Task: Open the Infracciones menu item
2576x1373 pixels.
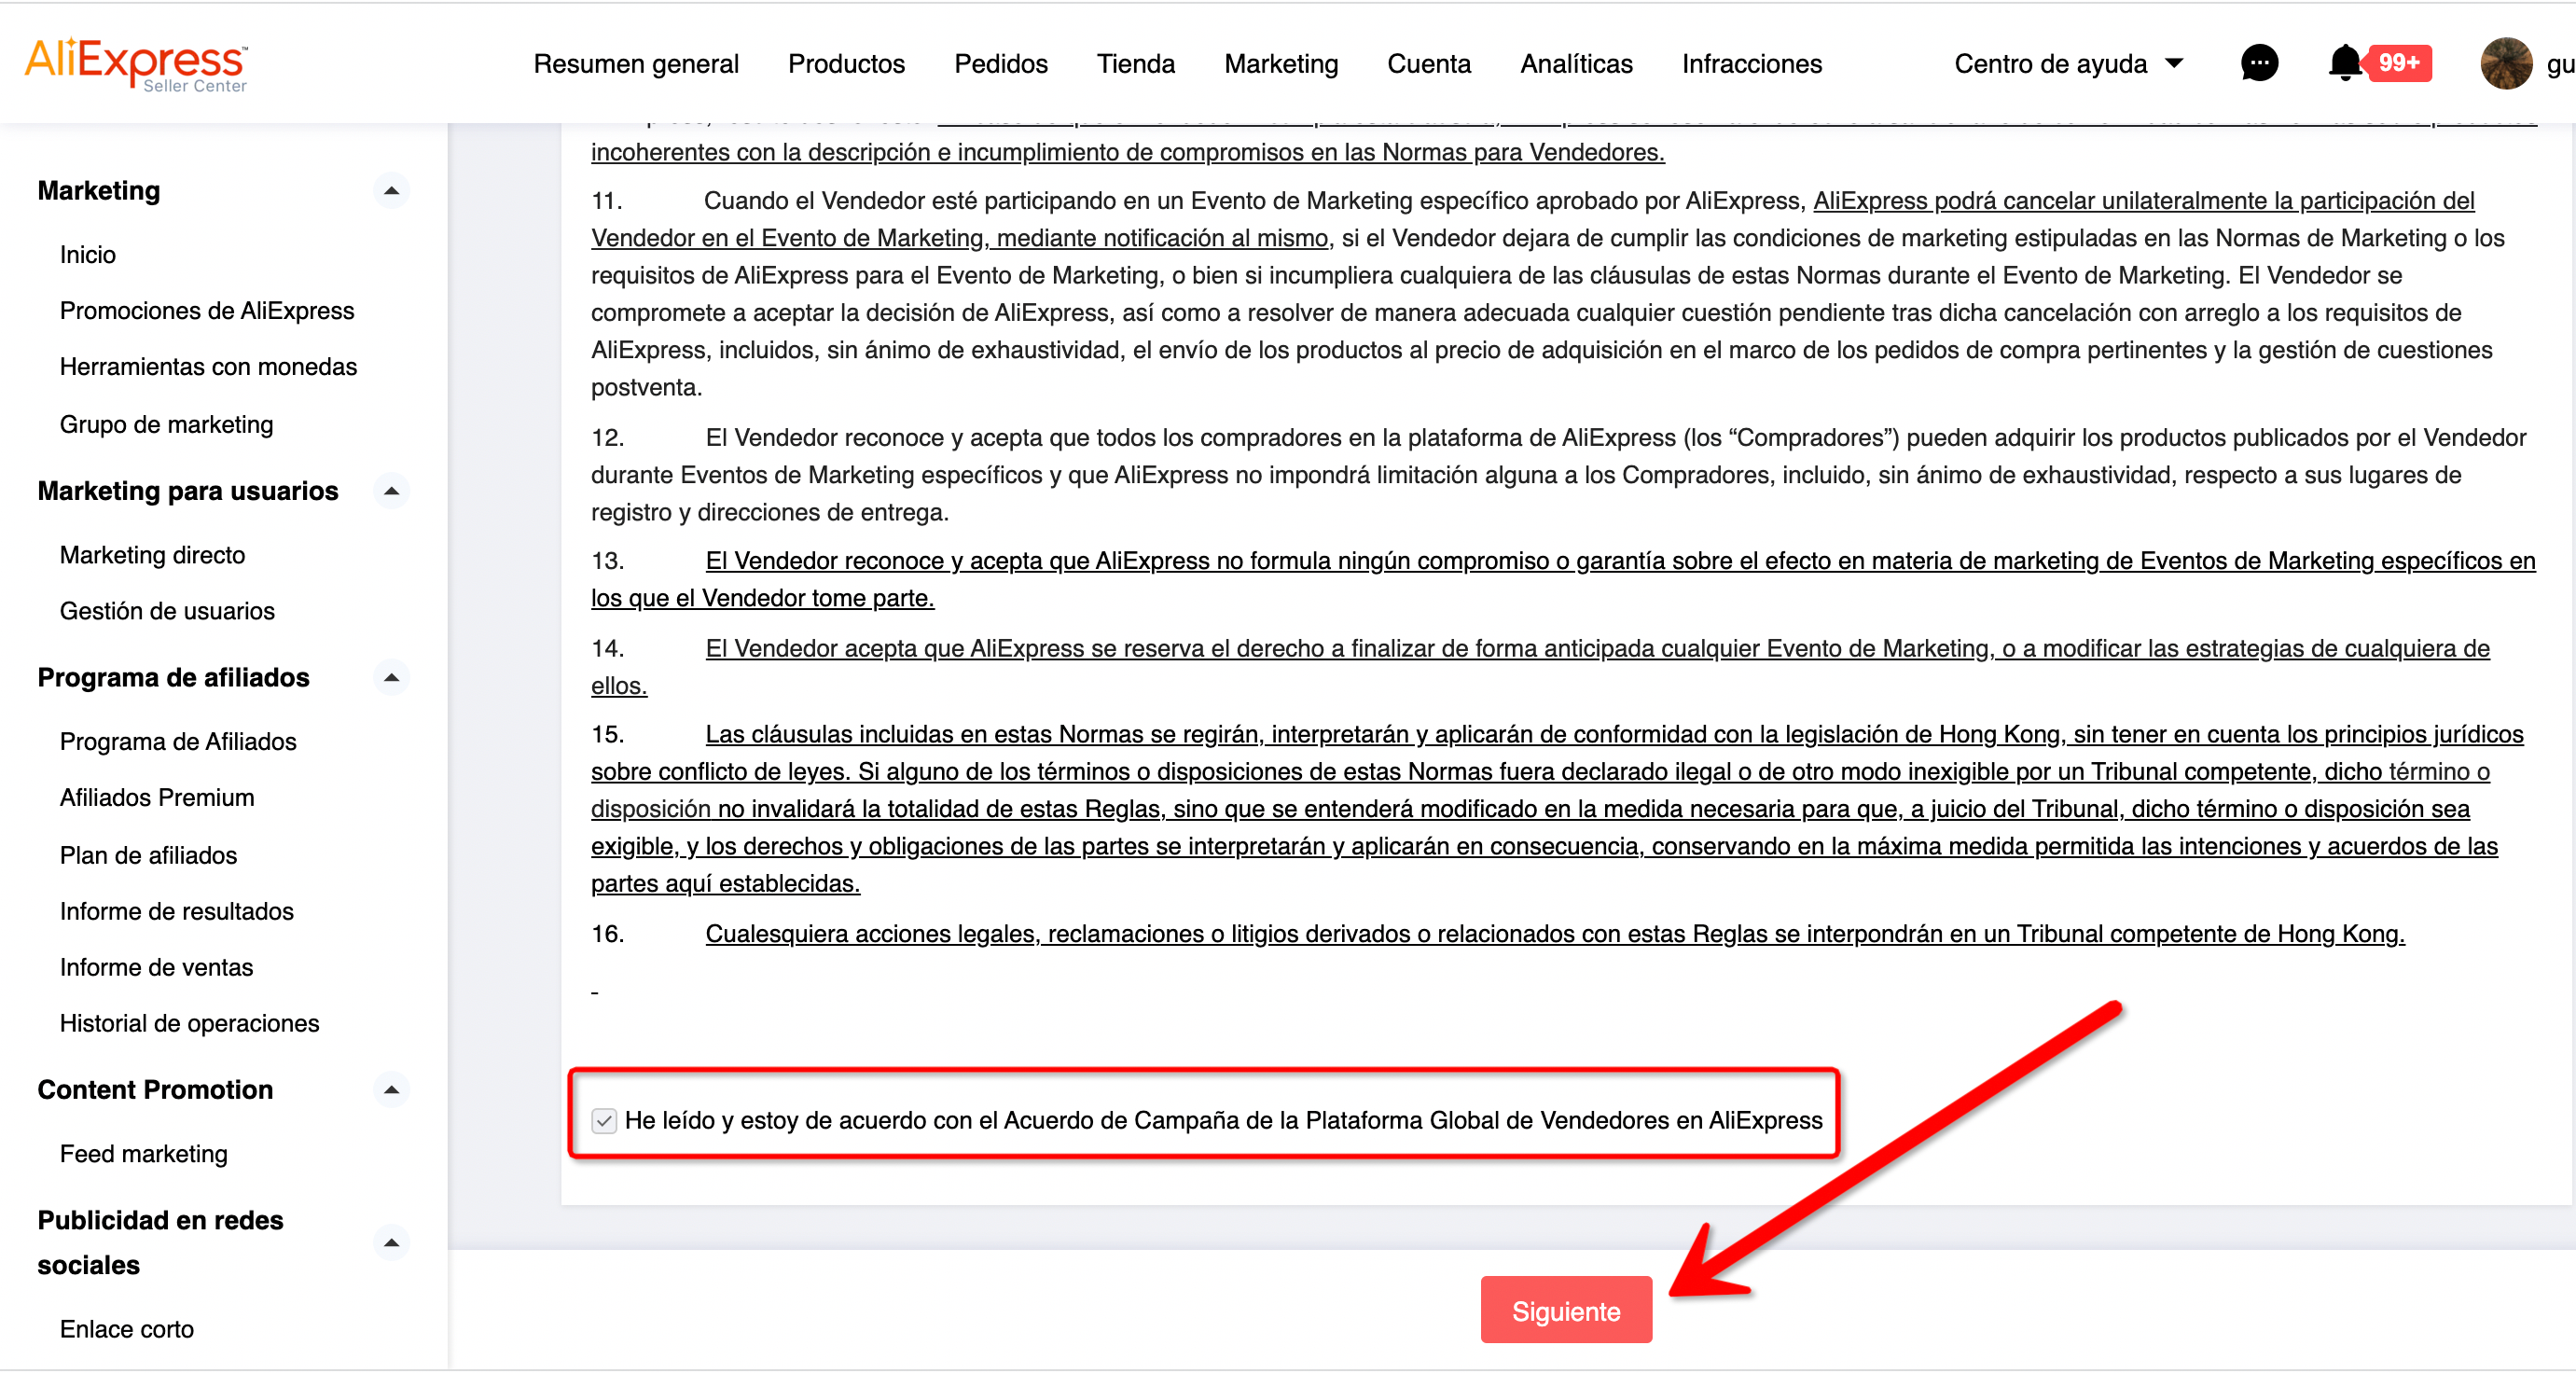Action: coord(1751,64)
